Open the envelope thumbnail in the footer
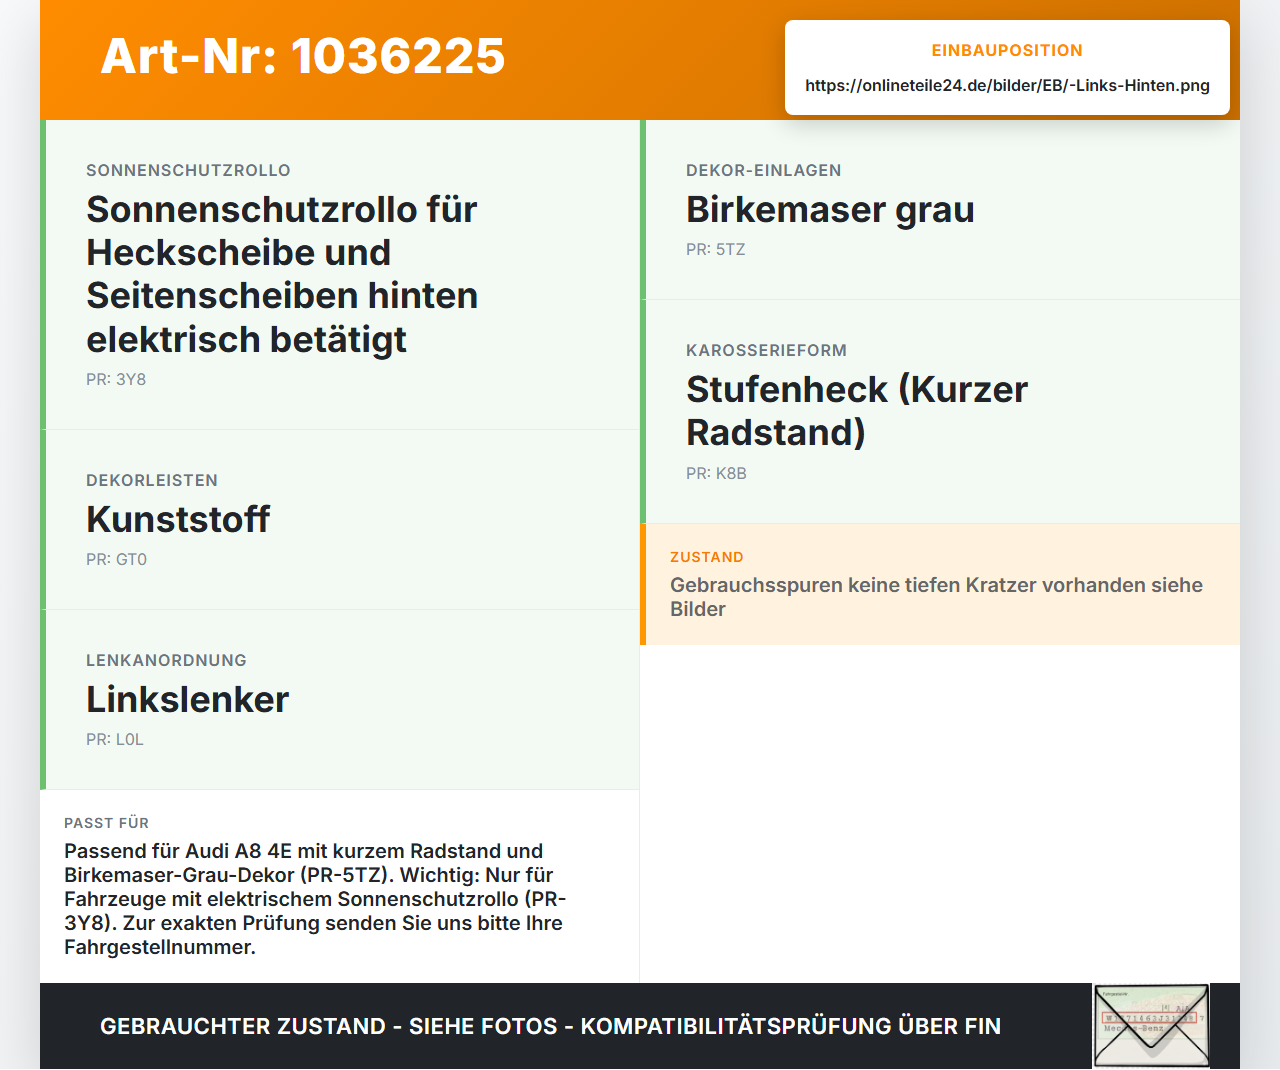 coord(1151,1026)
